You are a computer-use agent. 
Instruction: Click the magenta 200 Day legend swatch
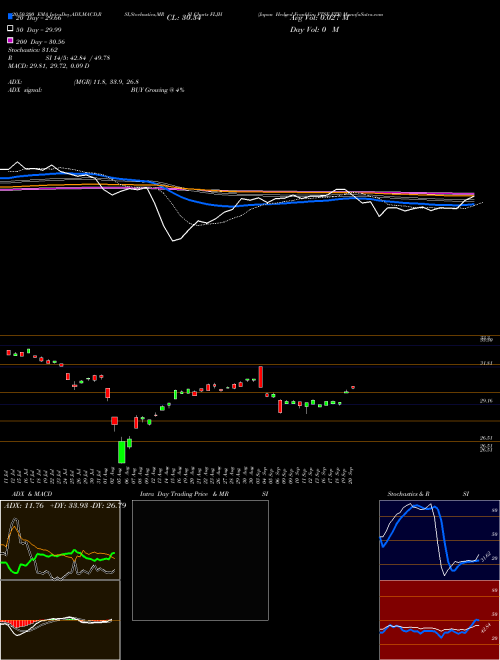(10, 41)
